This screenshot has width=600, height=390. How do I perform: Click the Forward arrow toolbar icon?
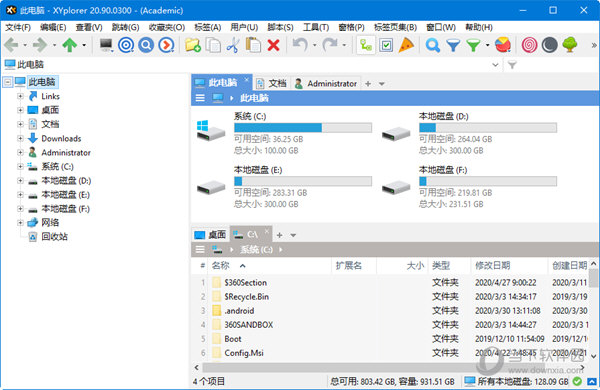tap(40, 45)
